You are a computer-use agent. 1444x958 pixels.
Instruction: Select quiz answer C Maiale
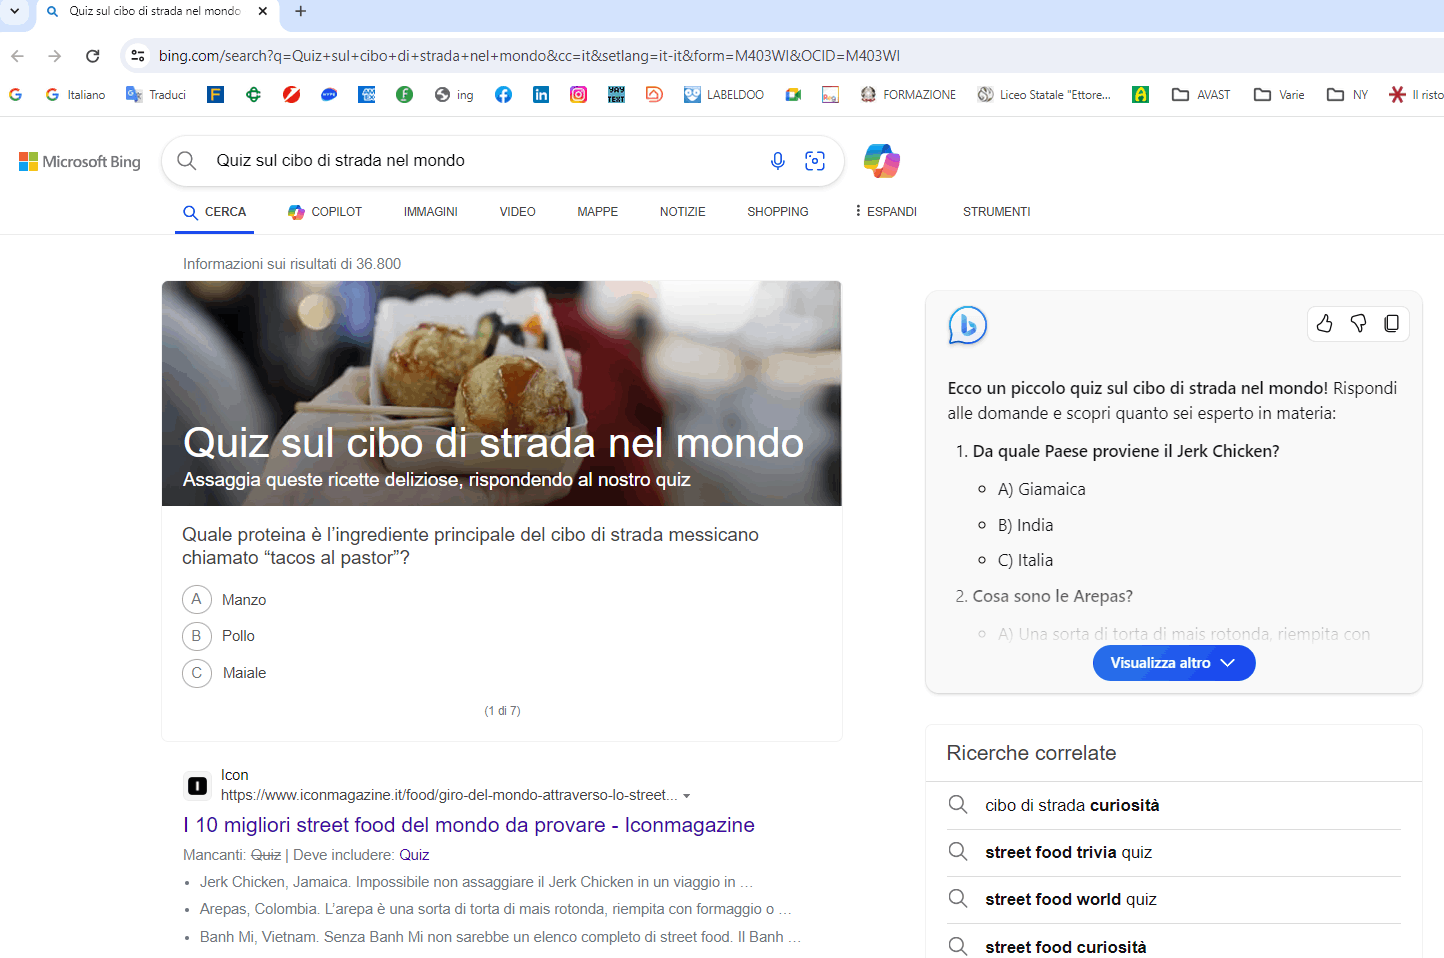(x=224, y=673)
